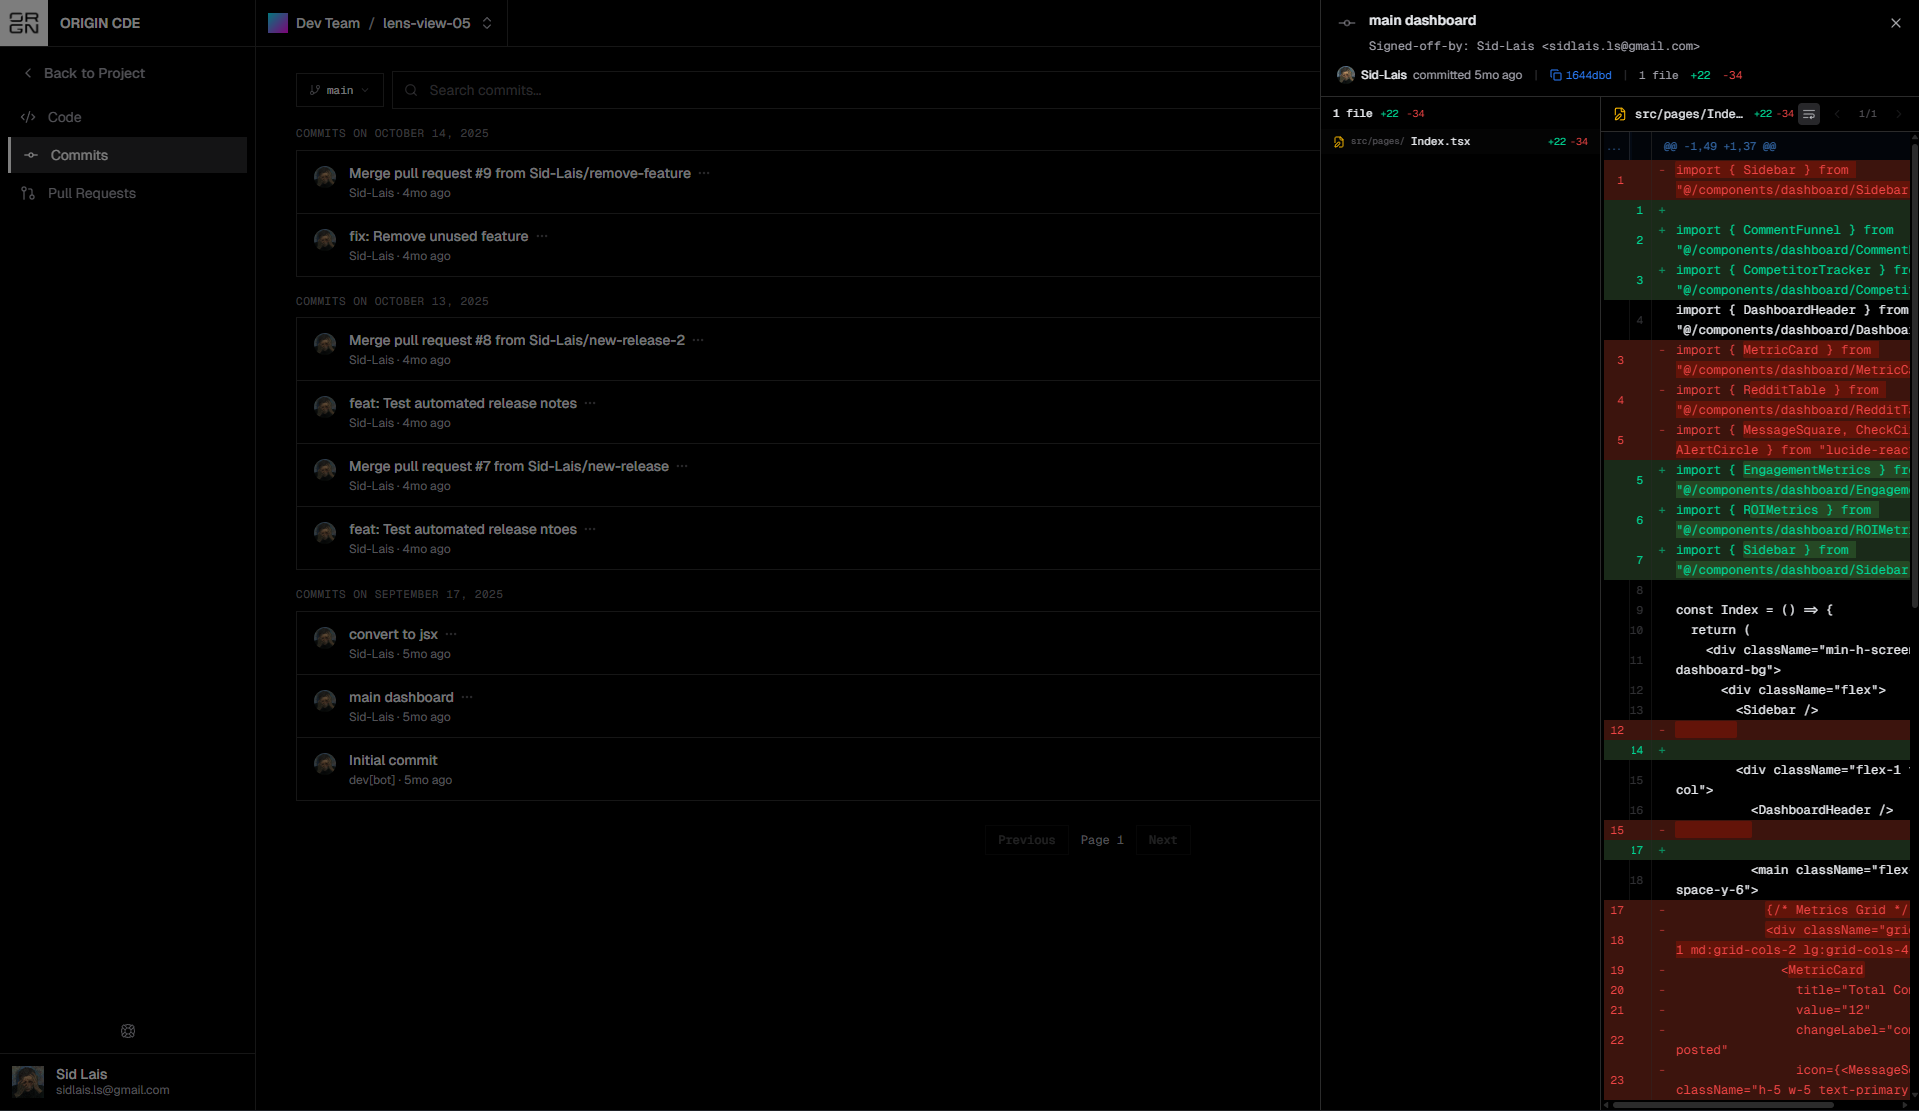Screen dimensions: 1919x1111
Task: Expand hidden lines above diff hunk
Action: [1615, 147]
